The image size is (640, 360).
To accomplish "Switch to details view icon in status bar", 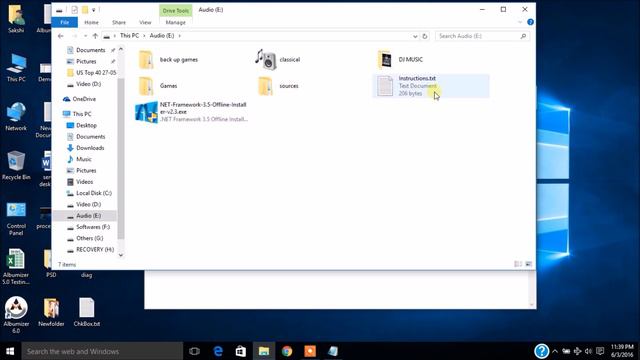I will coord(518,264).
